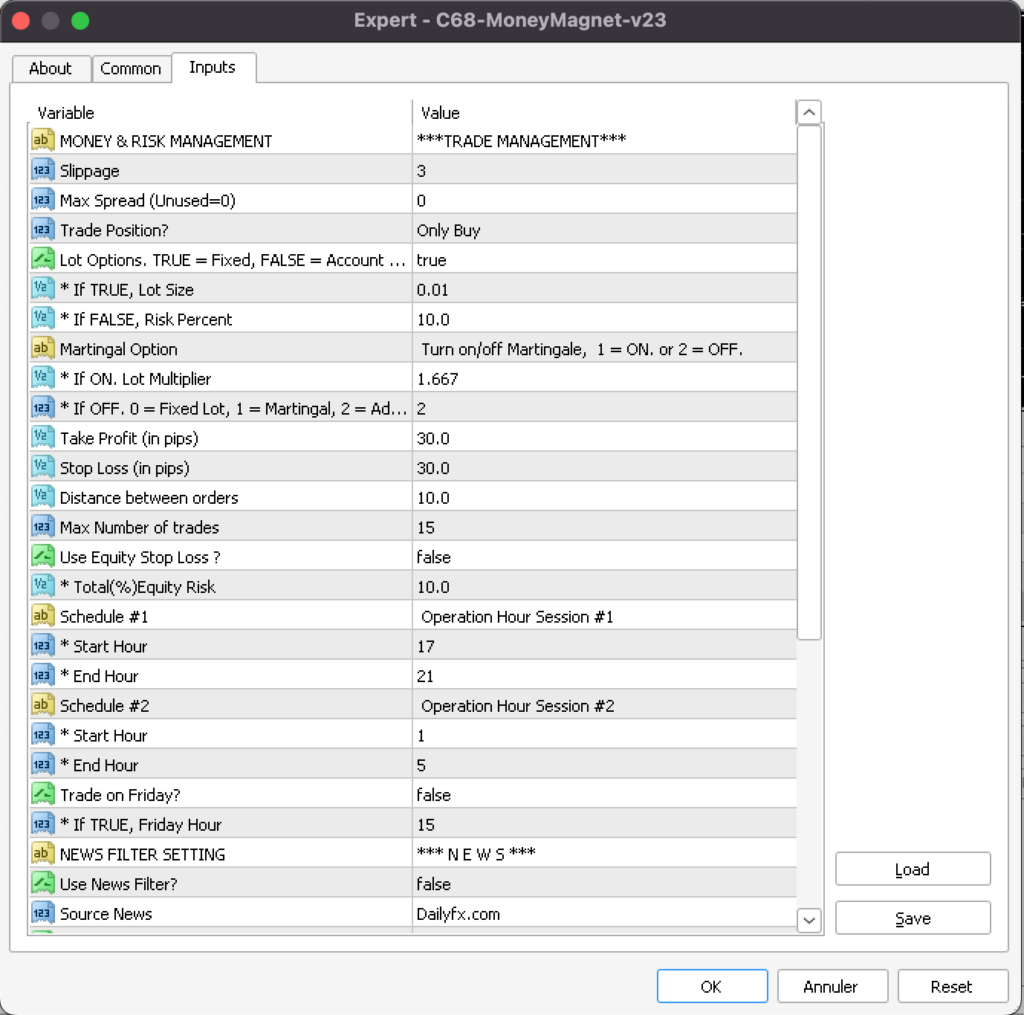Switch to the Common tab
The image size is (1024, 1015).
(x=130, y=68)
